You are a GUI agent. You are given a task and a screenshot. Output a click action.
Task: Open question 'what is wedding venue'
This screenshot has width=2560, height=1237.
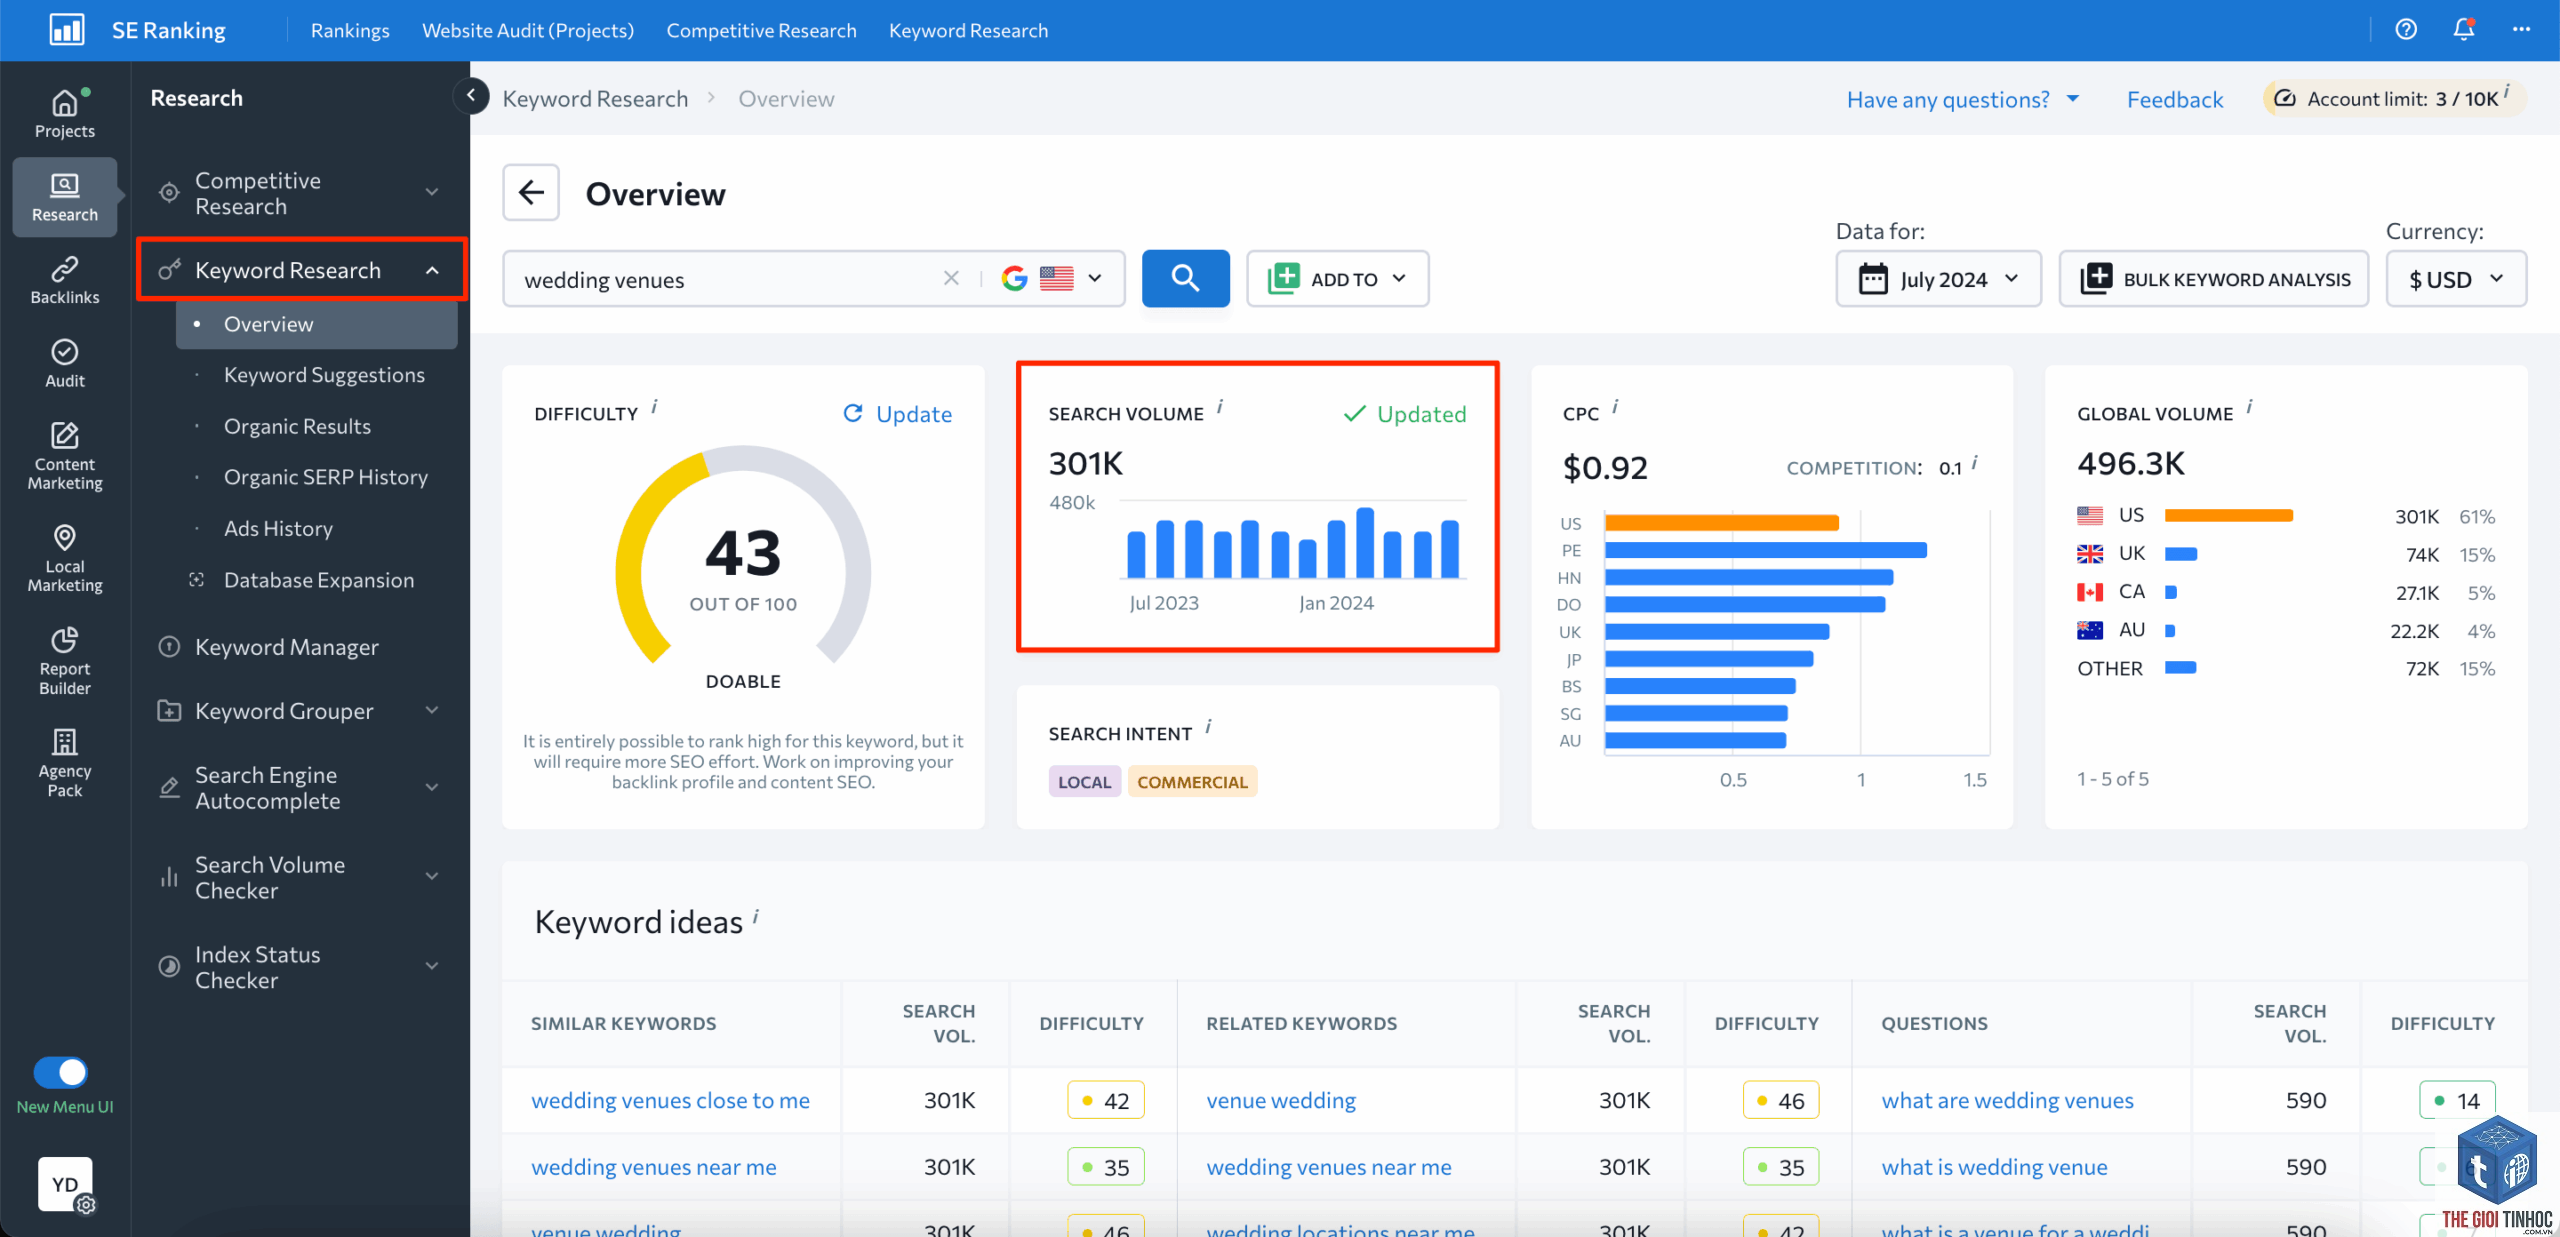[x=1994, y=1167]
